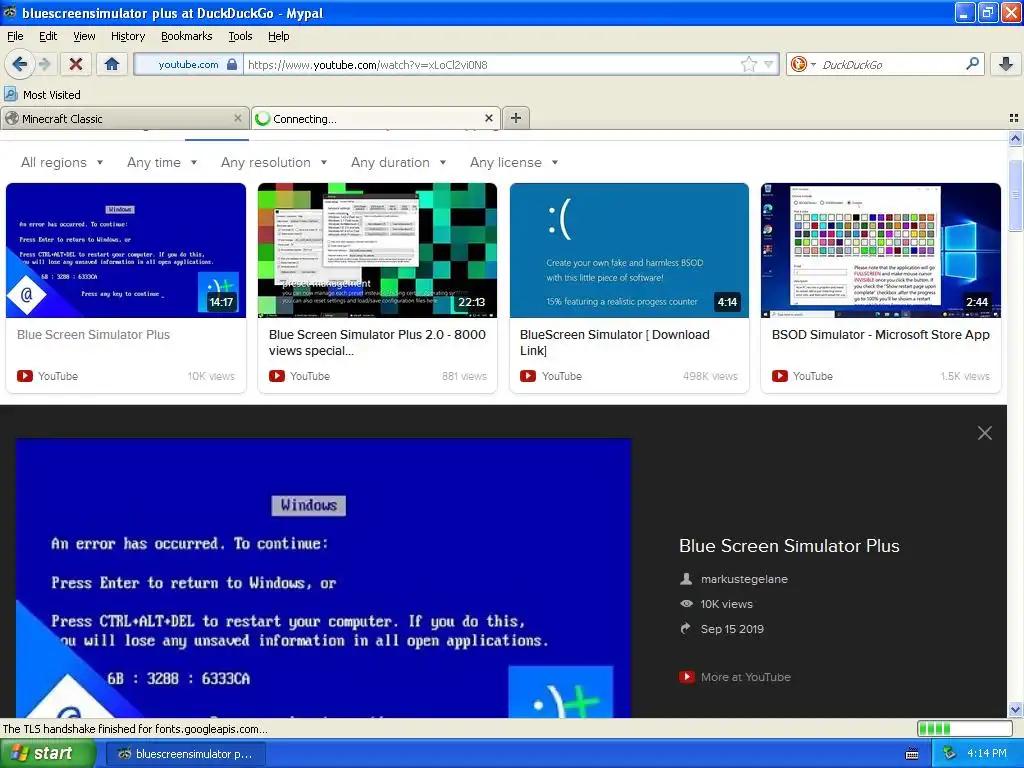1024x768 pixels.
Task: Click YouTube icon on the 1.5K views card
Action: click(780, 376)
